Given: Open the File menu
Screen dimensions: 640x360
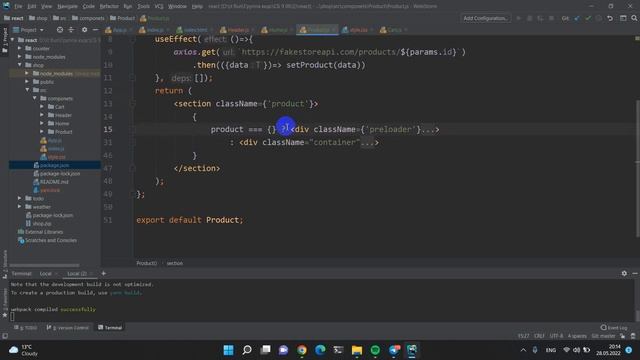Looking at the screenshot, I should (x=18, y=6).
